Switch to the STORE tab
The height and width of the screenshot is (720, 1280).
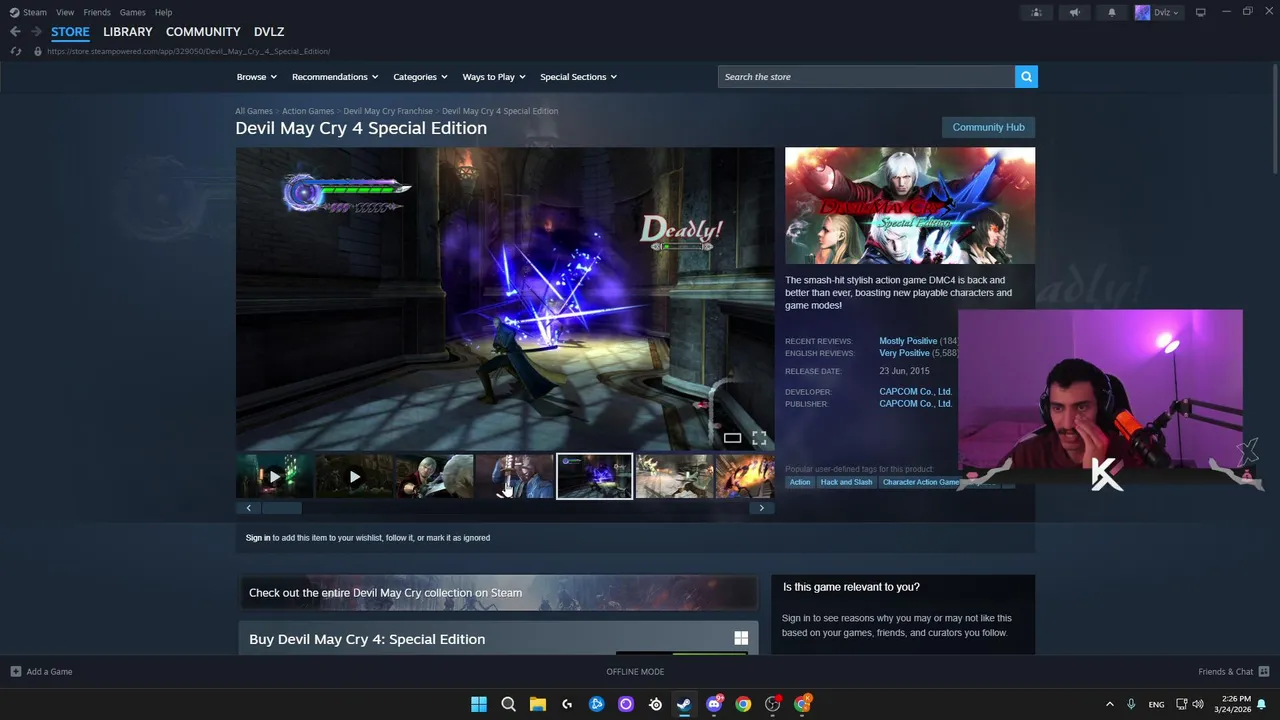(x=70, y=32)
